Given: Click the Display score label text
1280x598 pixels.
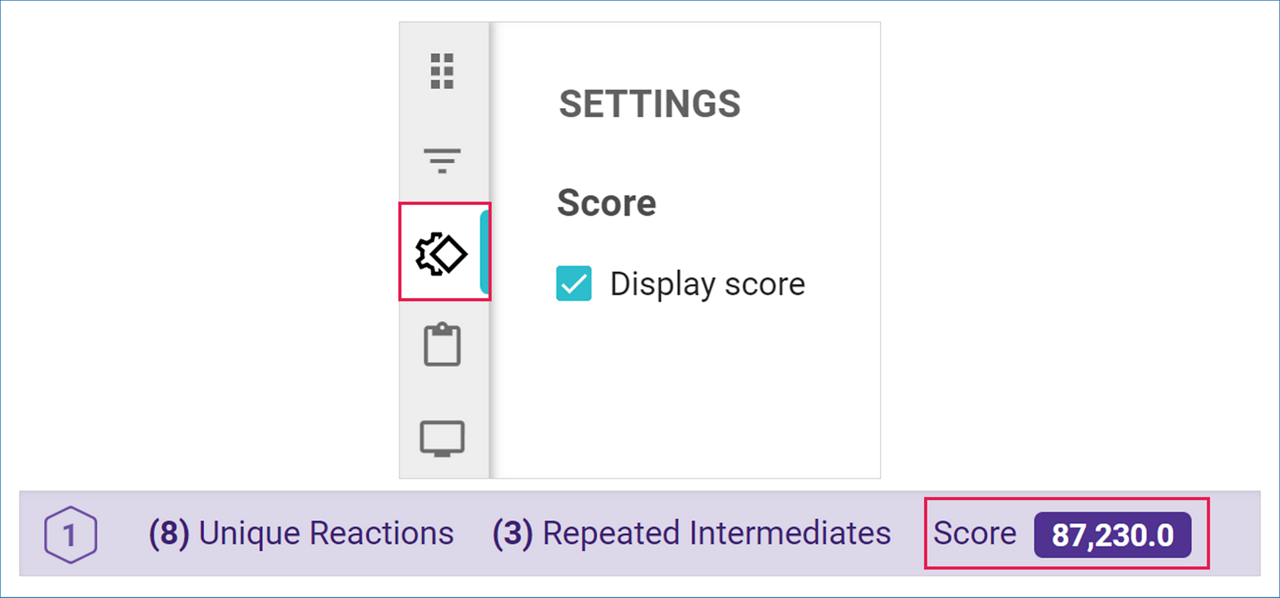Looking at the screenshot, I should 707,284.
